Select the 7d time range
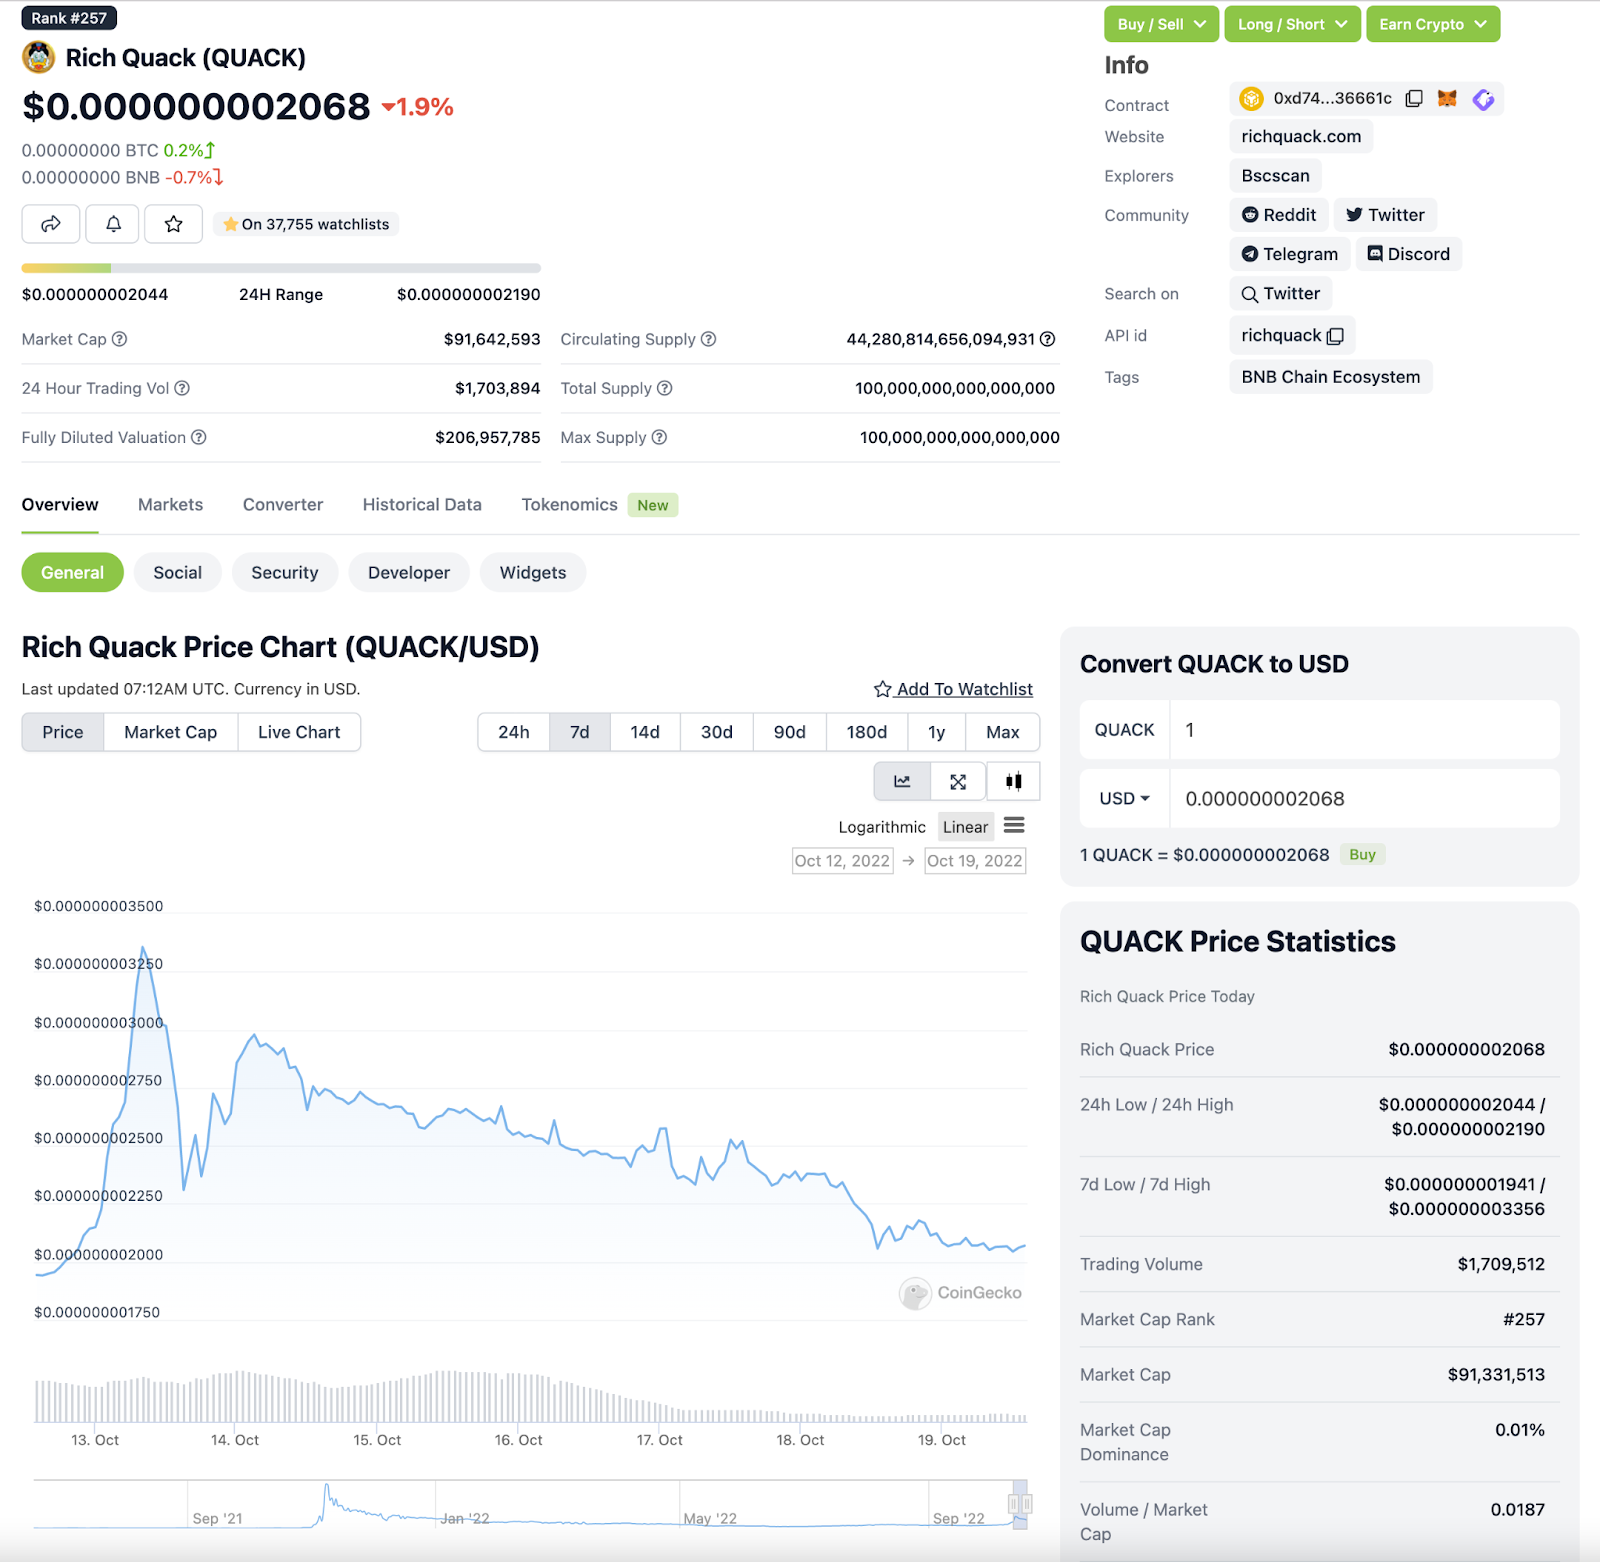Screen dimensions: 1600x1562 580,732
